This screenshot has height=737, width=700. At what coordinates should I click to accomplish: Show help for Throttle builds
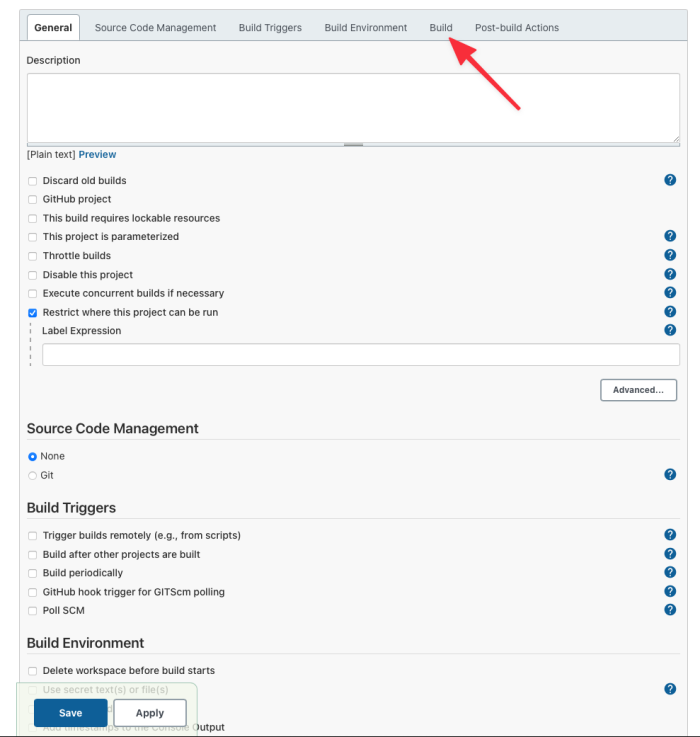coord(670,255)
